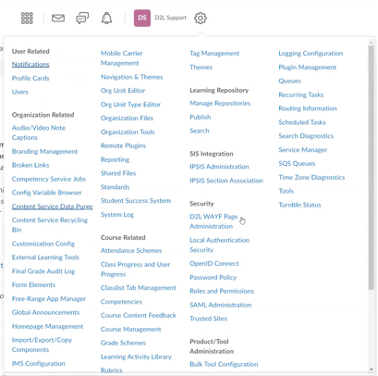Open Mobile Carrier Management

[122, 58]
